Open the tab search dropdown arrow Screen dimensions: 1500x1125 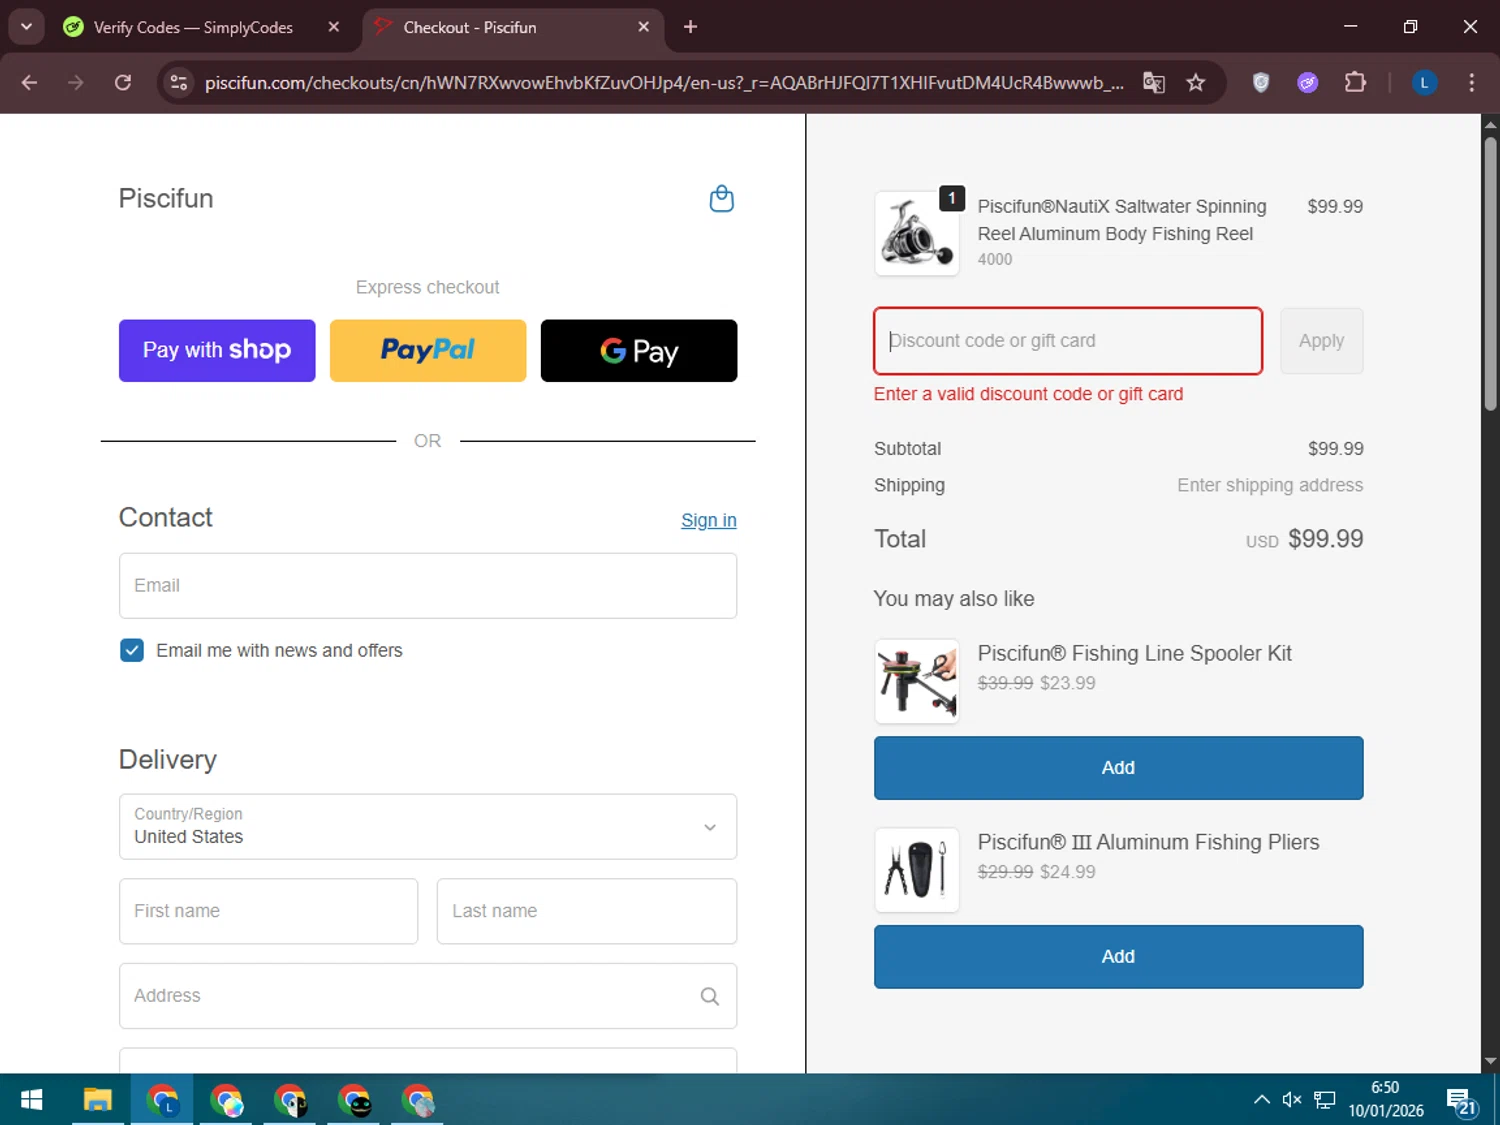pyautogui.click(x=26, y=27)
